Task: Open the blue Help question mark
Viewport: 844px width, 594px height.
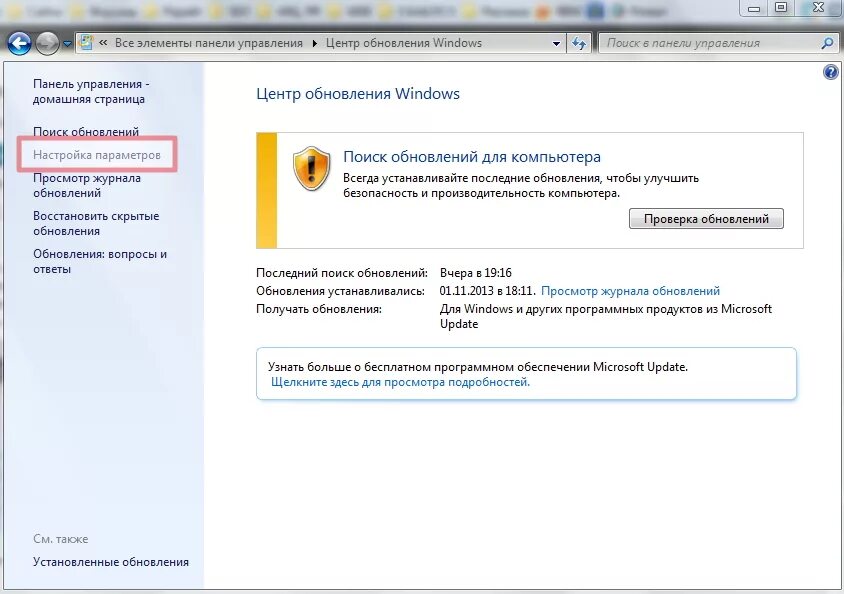Action: pyautogui.click(x=831, y=72)
